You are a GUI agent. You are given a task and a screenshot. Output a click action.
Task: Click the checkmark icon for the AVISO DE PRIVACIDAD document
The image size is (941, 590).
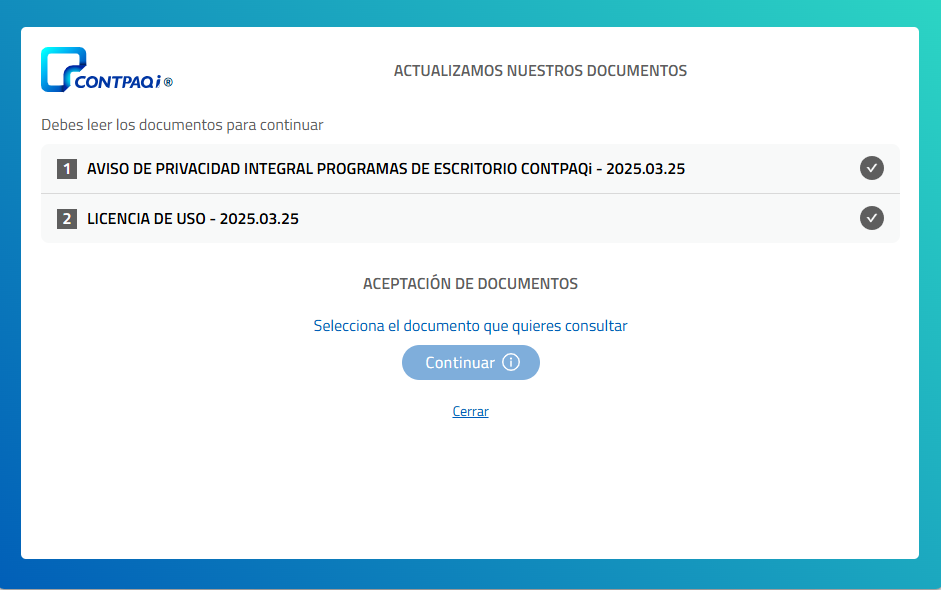(871, 168)
